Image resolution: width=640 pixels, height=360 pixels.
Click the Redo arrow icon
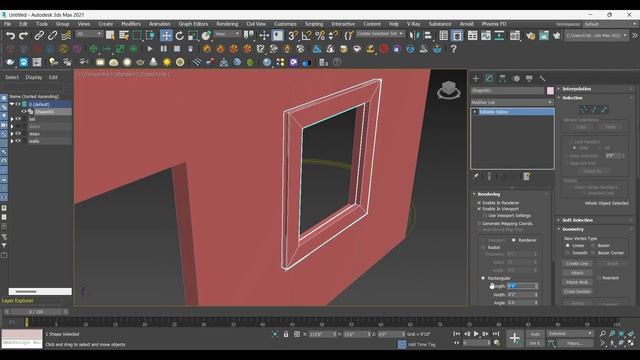tap(24, 36)
